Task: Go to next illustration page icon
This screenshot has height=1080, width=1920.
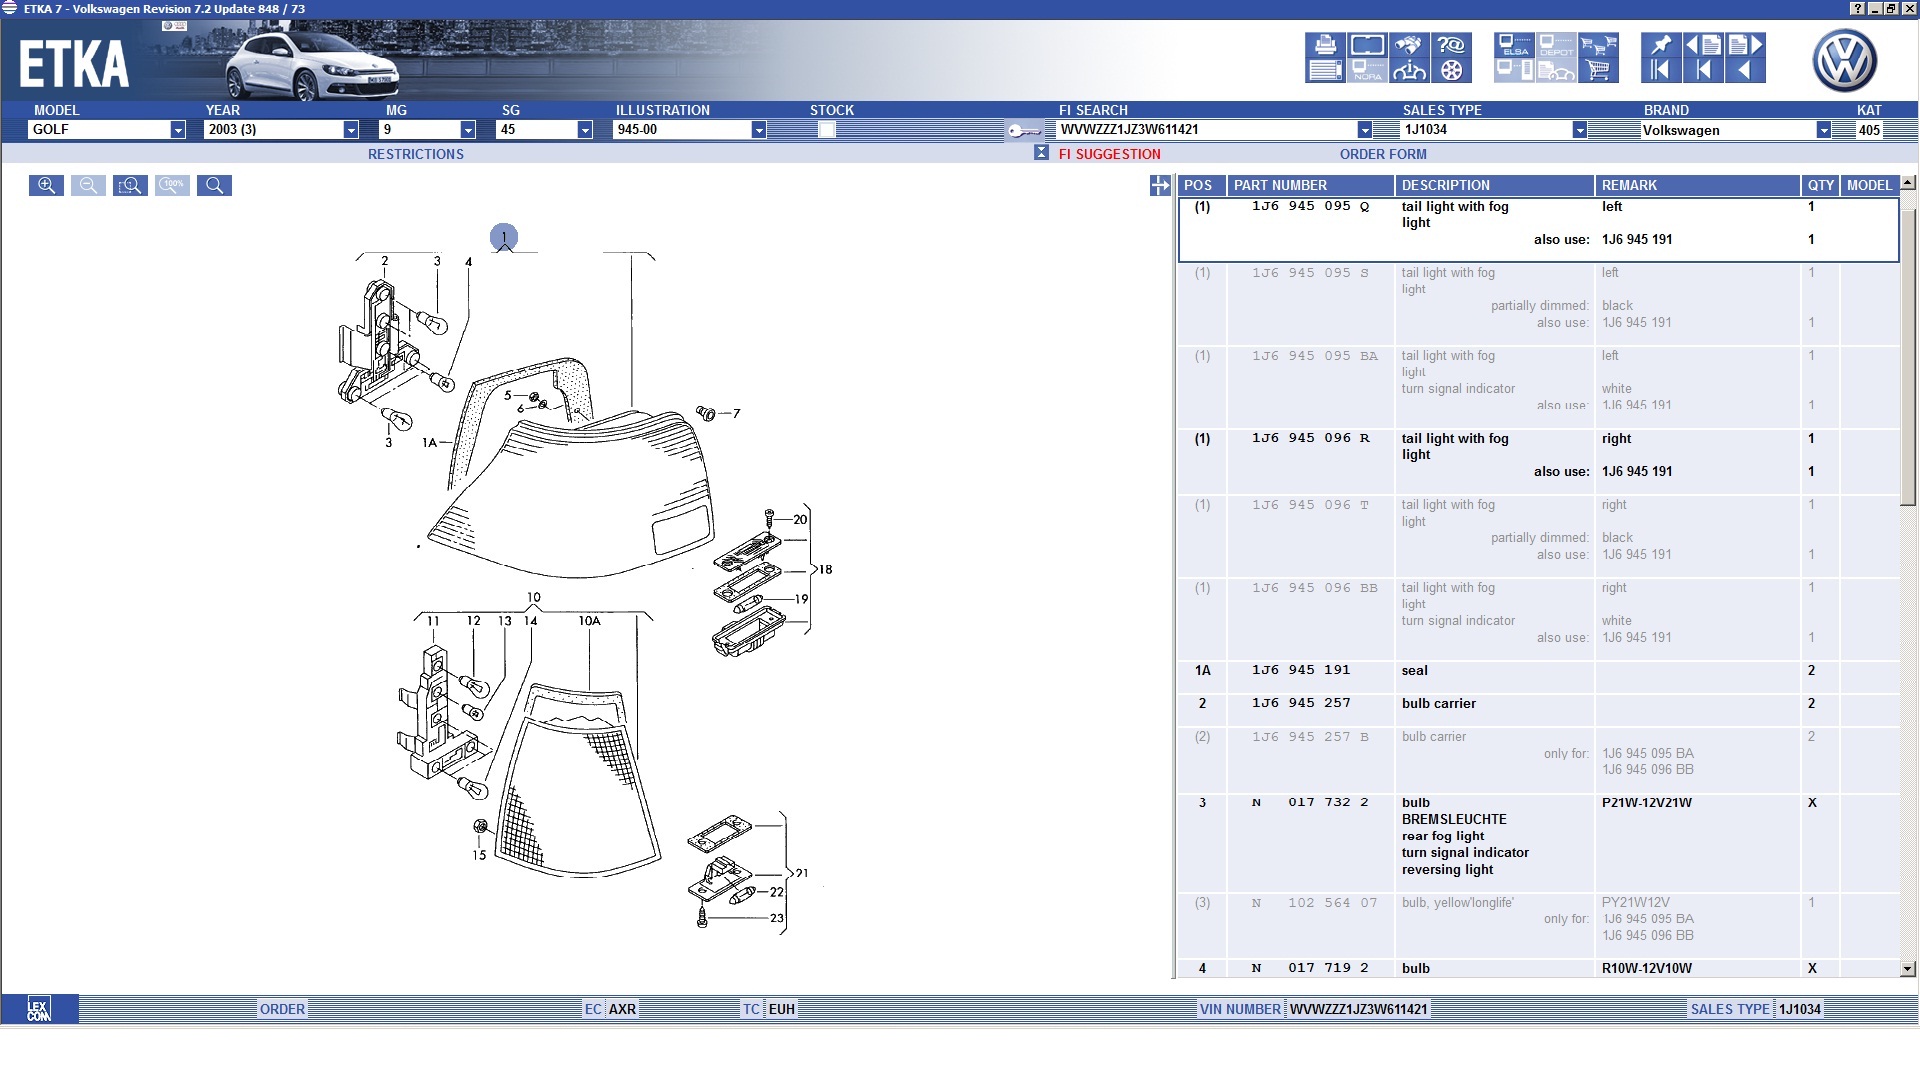Action: pyautogui.click(x=1745, y=45)
